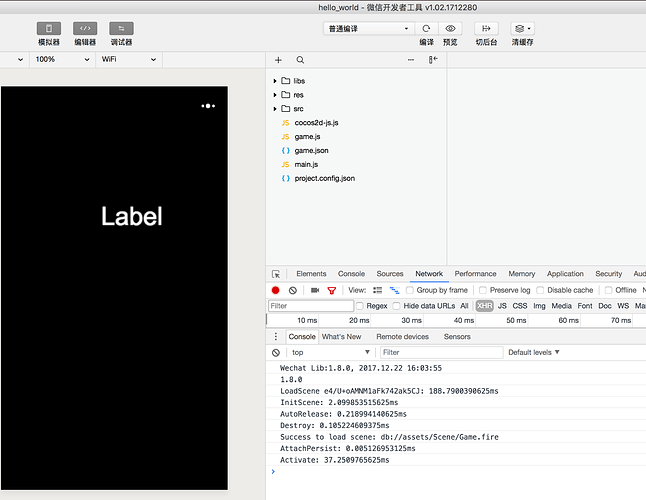Image resolution: width=646 pixels, height=500 pixels.
Task: Enable Hide data URLs checkbox
Action: [x=396, y=306]
